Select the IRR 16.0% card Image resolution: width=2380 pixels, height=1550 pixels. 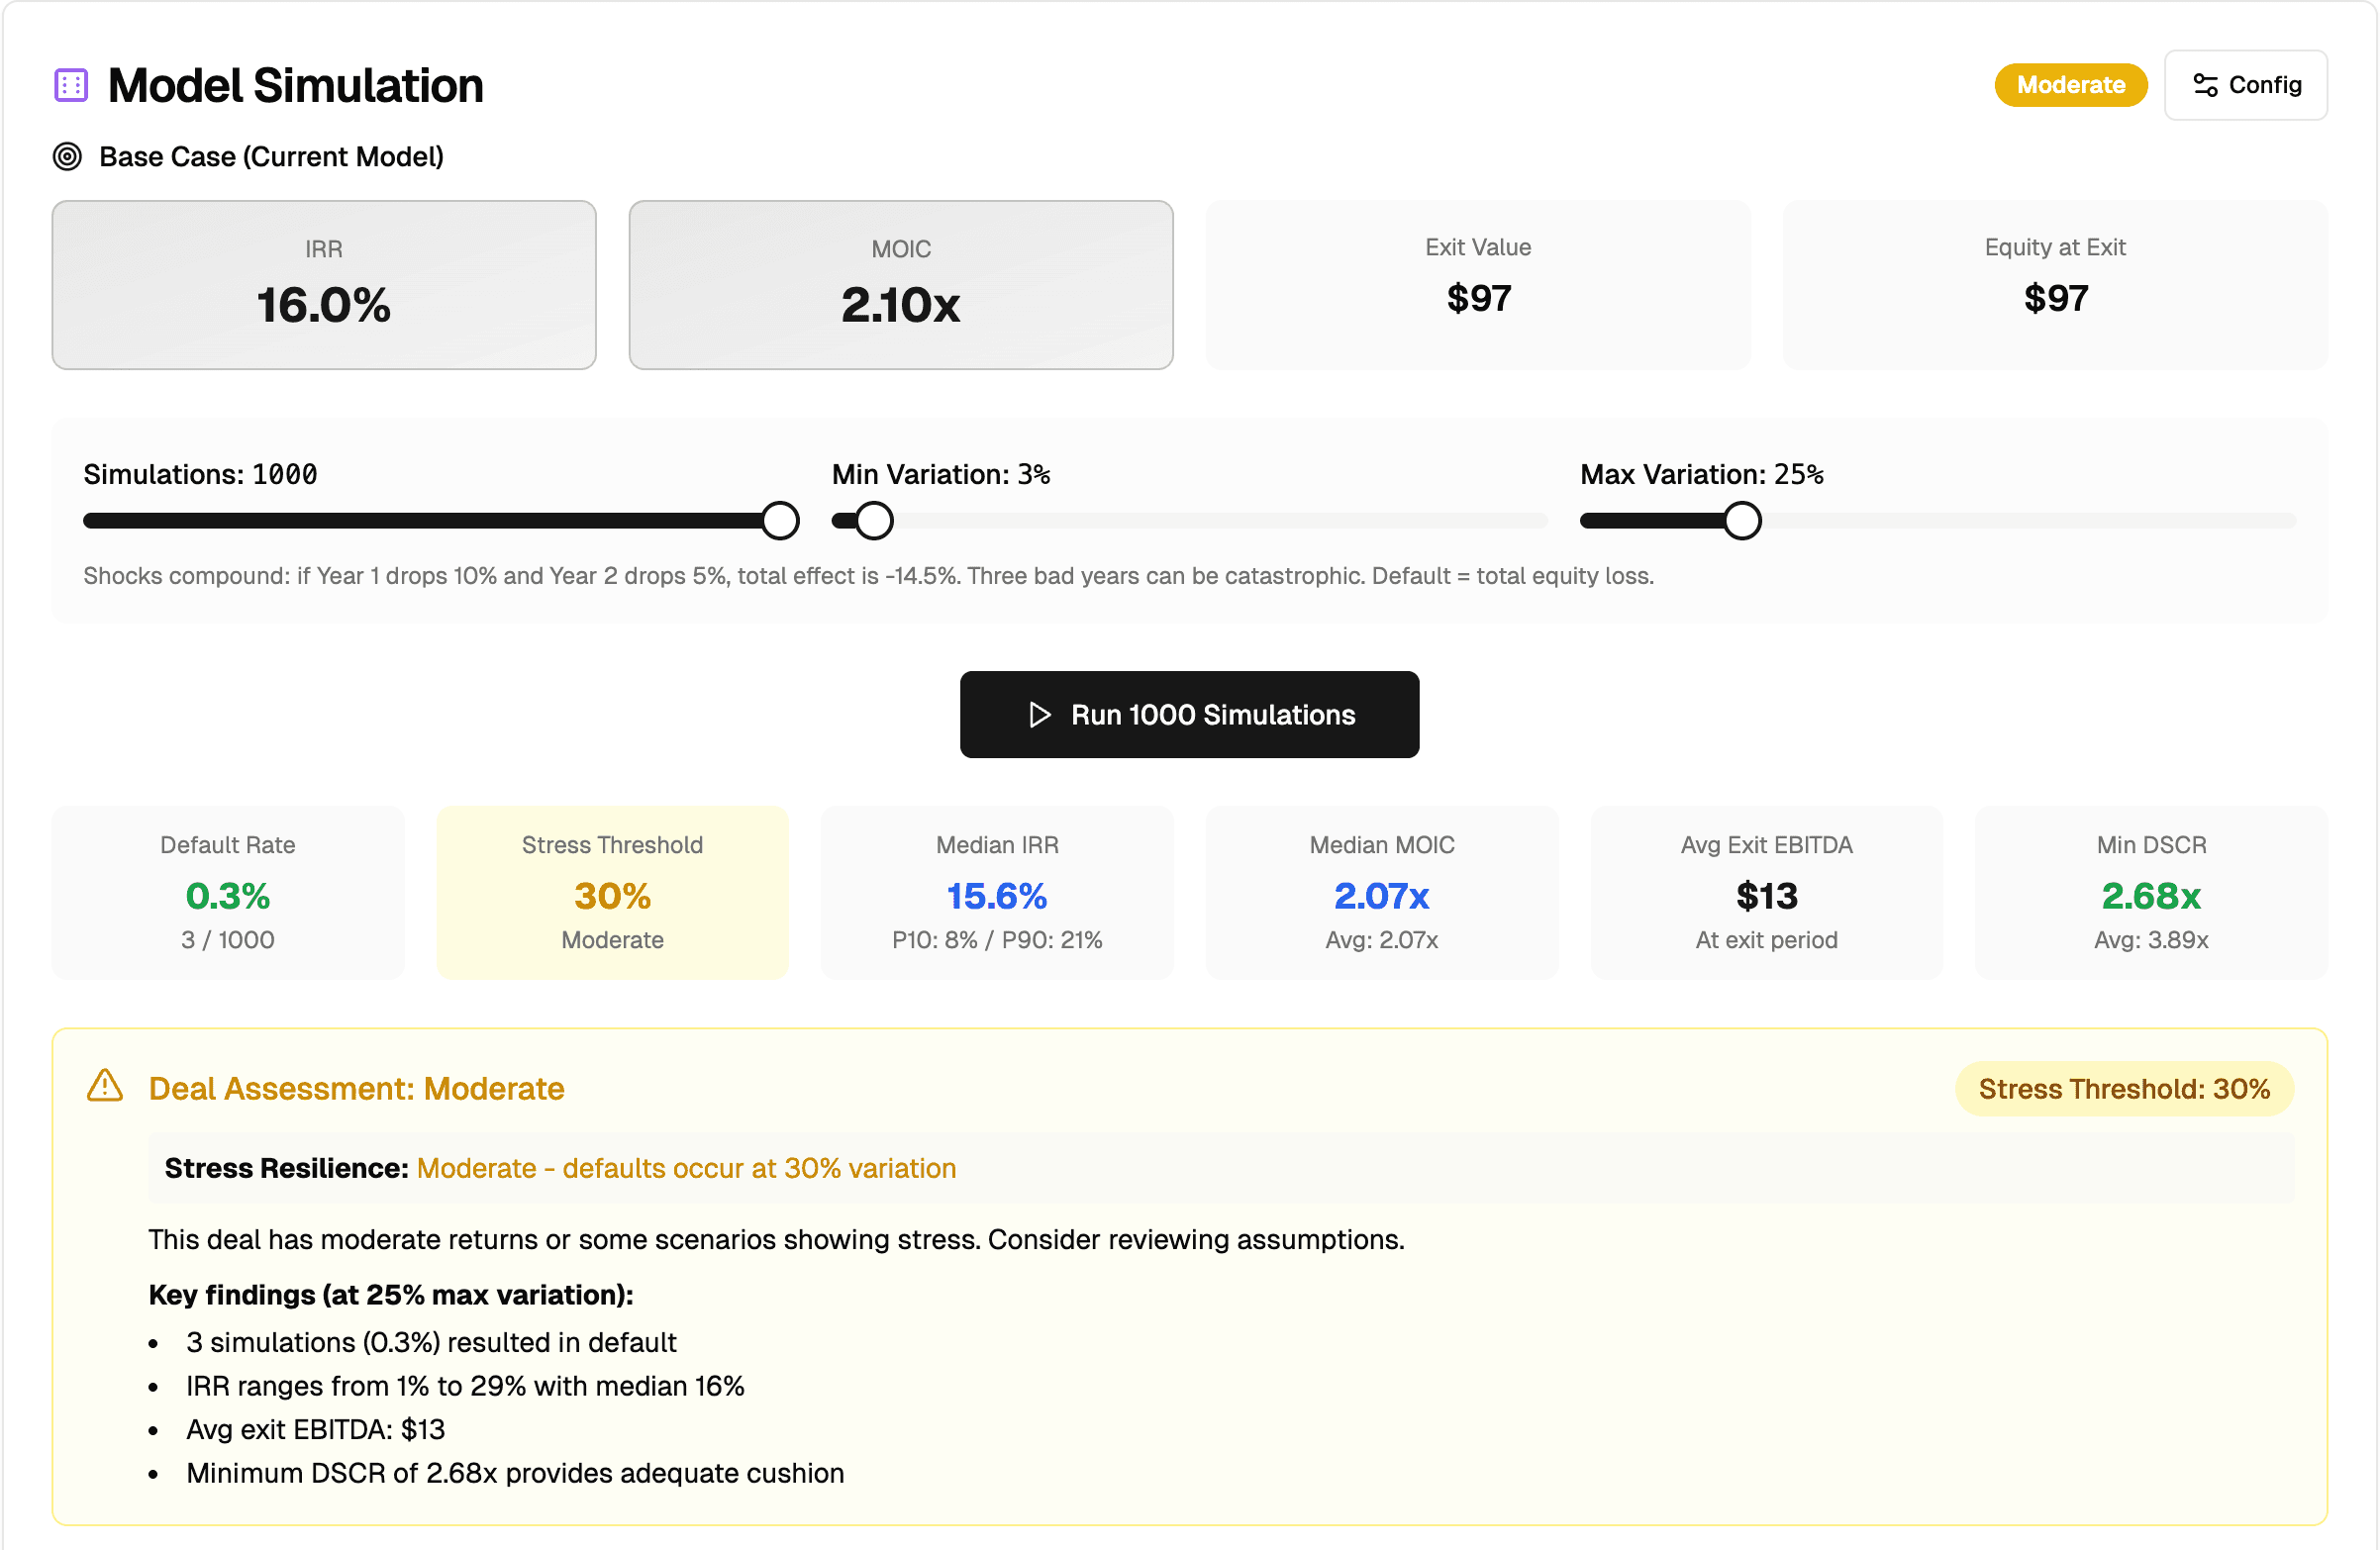point(324,285)
